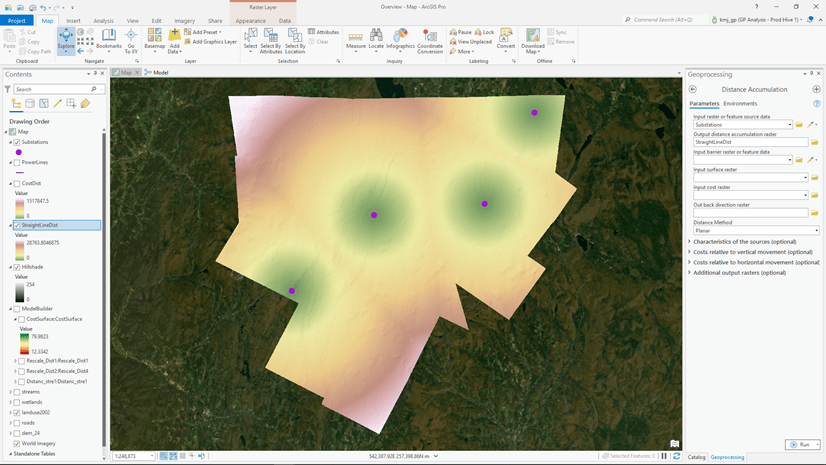Click the Go To XY tool

click(131, 41)
